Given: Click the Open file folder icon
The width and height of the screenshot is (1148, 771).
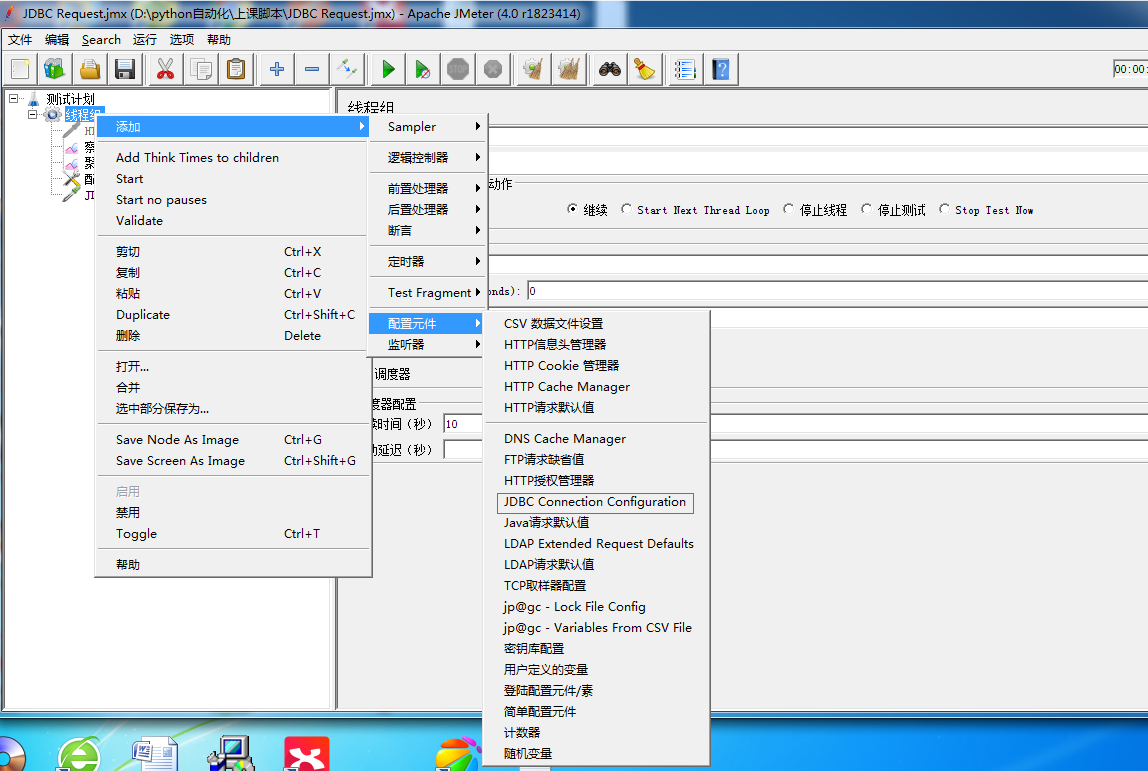Looking at the screenshot, I should coord(90,70).
